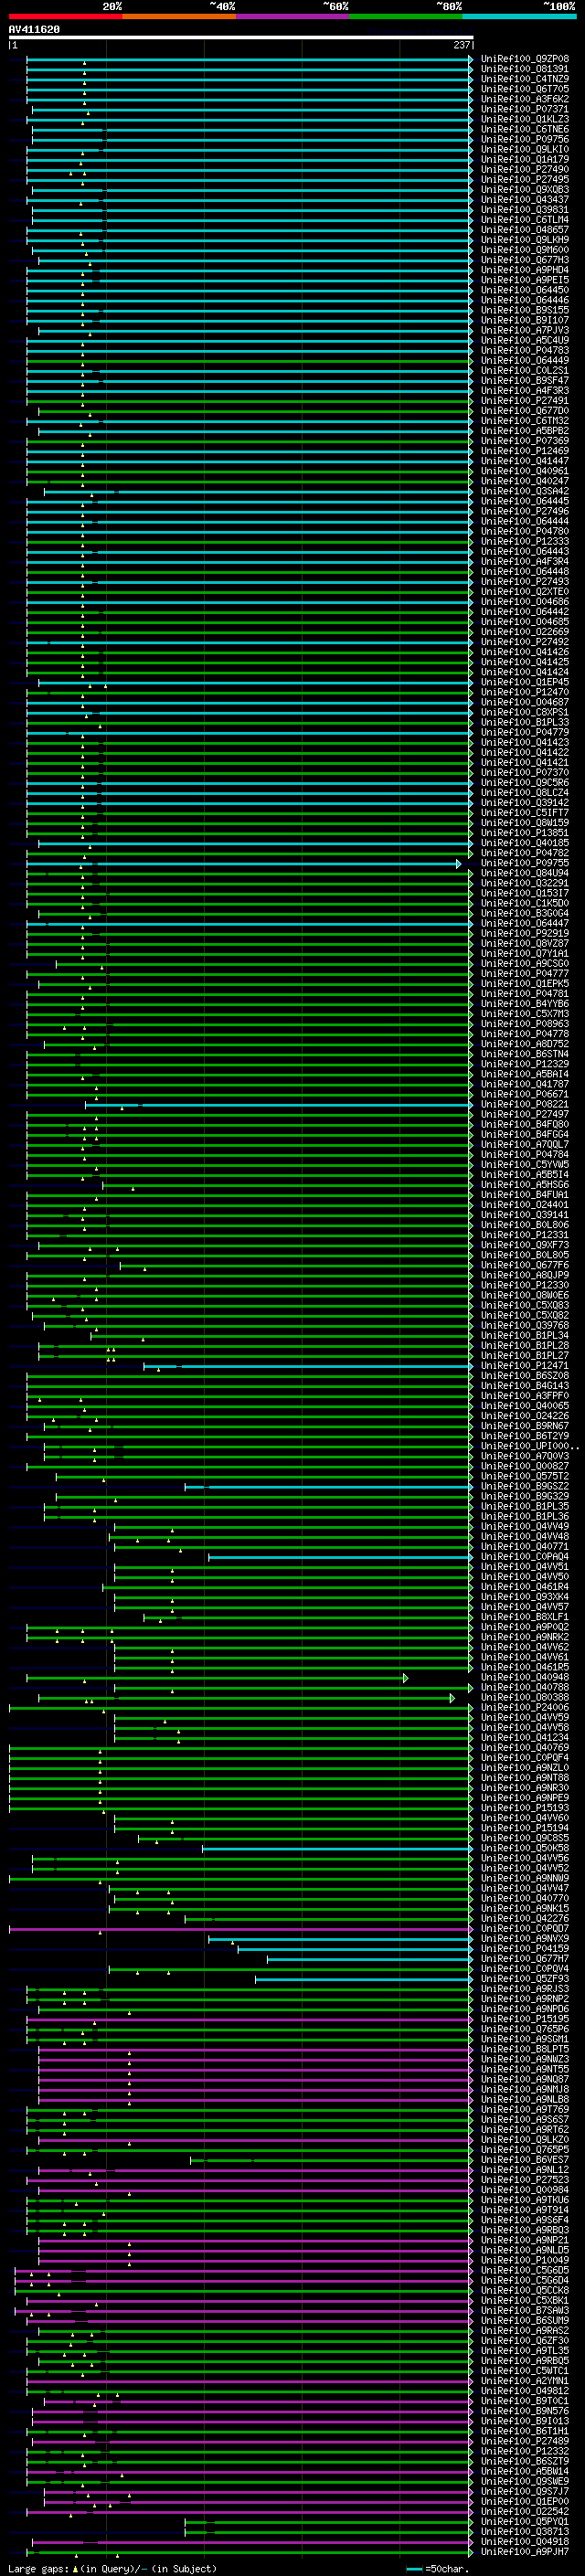Image resolution: width=585 pixels, height=2576 pixels.
Task: Select the label UniRef100_A7PJV3
Action: tap(525, 330)
